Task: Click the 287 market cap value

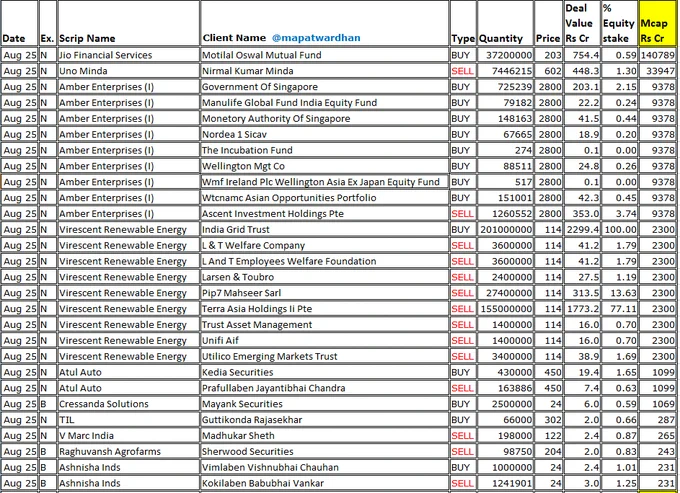Action: point(666,420)
